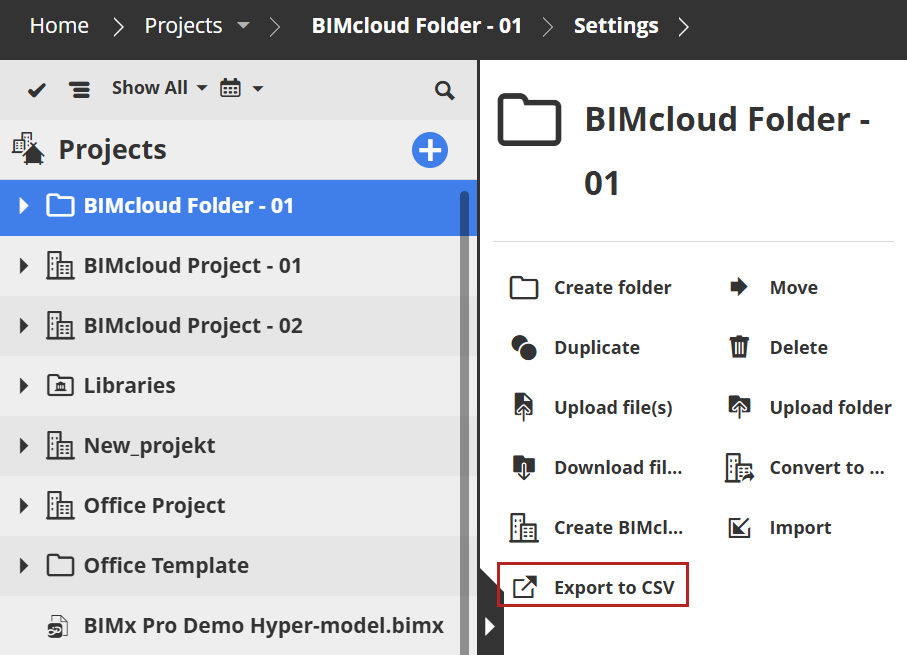Open the Settings breadcrumb item
This screenshot has width=907, height=655.
pyautogui.click(x=615, y=26)
